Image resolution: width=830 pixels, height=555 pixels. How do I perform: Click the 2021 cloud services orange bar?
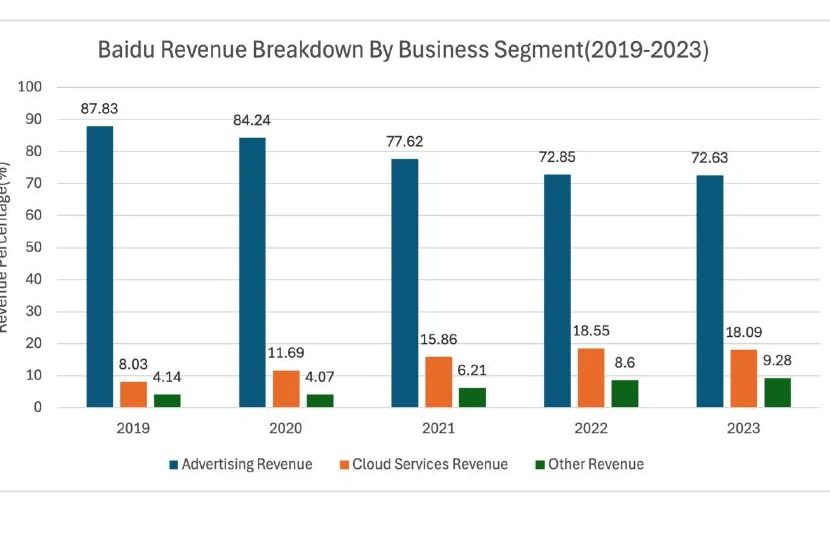click(439, 382)
